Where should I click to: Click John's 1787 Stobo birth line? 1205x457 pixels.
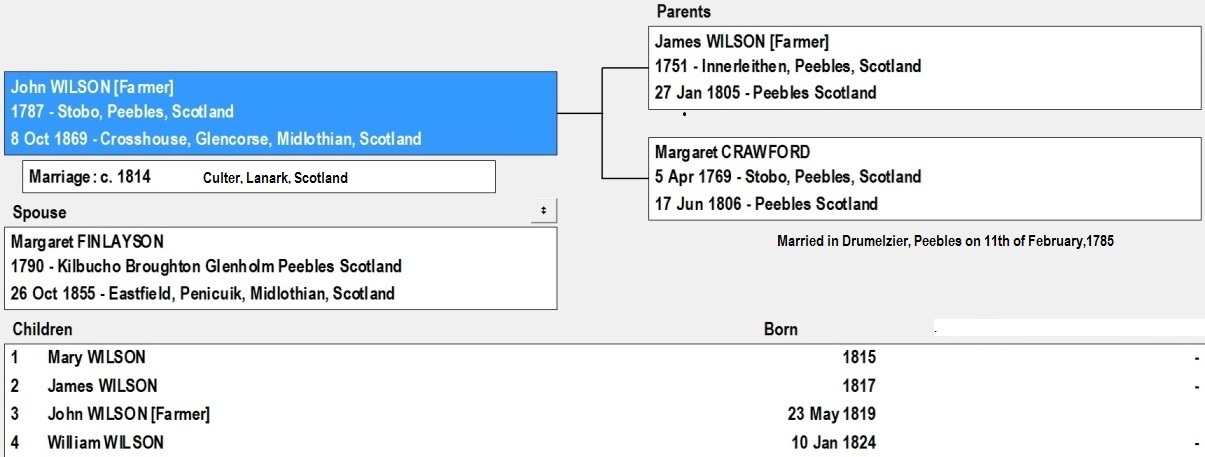coord(122,112)
